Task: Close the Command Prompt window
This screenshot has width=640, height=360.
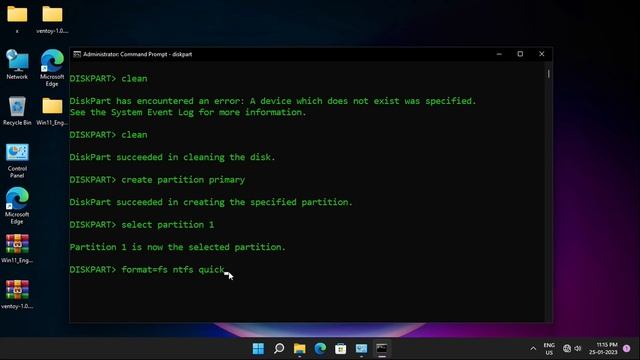Action: (542, 54)
